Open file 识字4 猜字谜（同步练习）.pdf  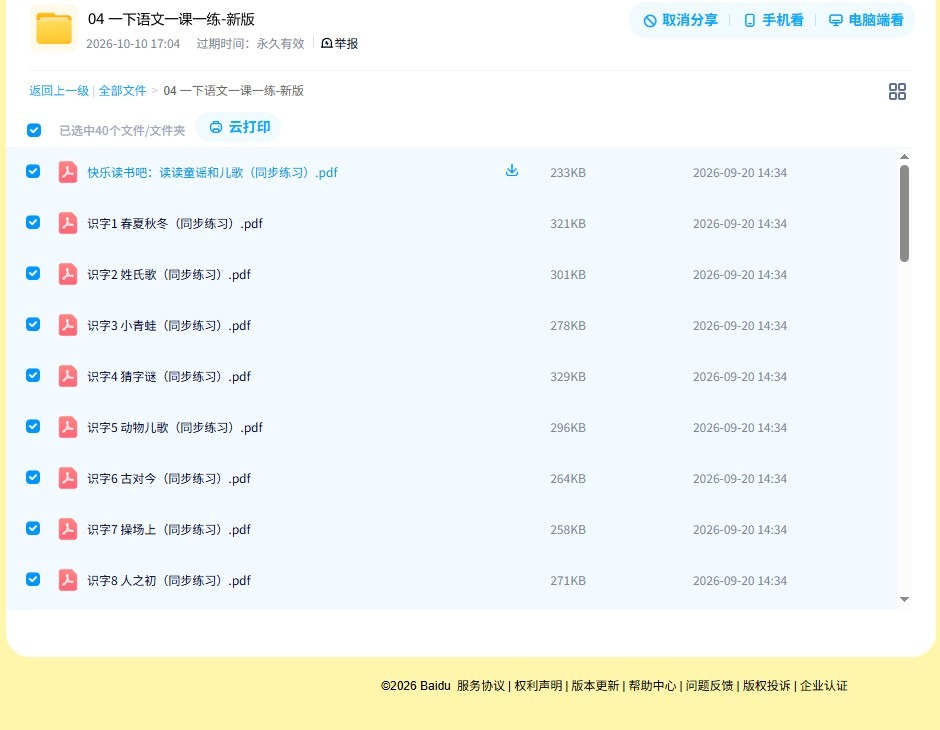169,376
